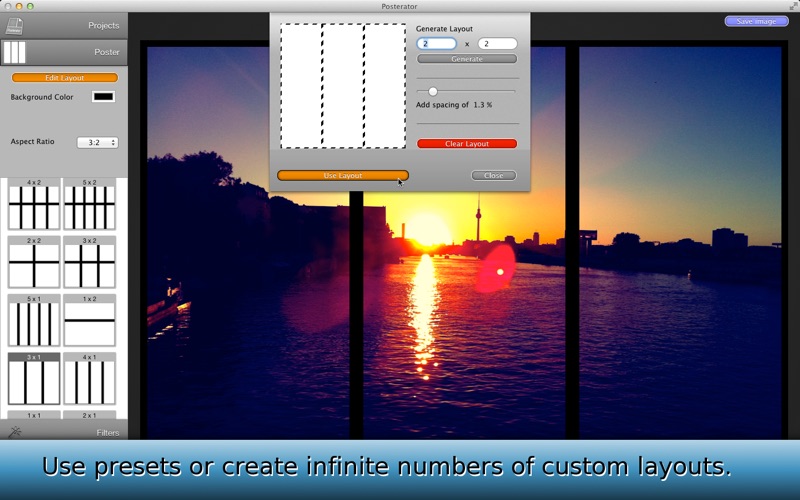Click the first Generate Layout number field
Screen dimensions: 800x500
pyautogui.click(x=436, y=44)
